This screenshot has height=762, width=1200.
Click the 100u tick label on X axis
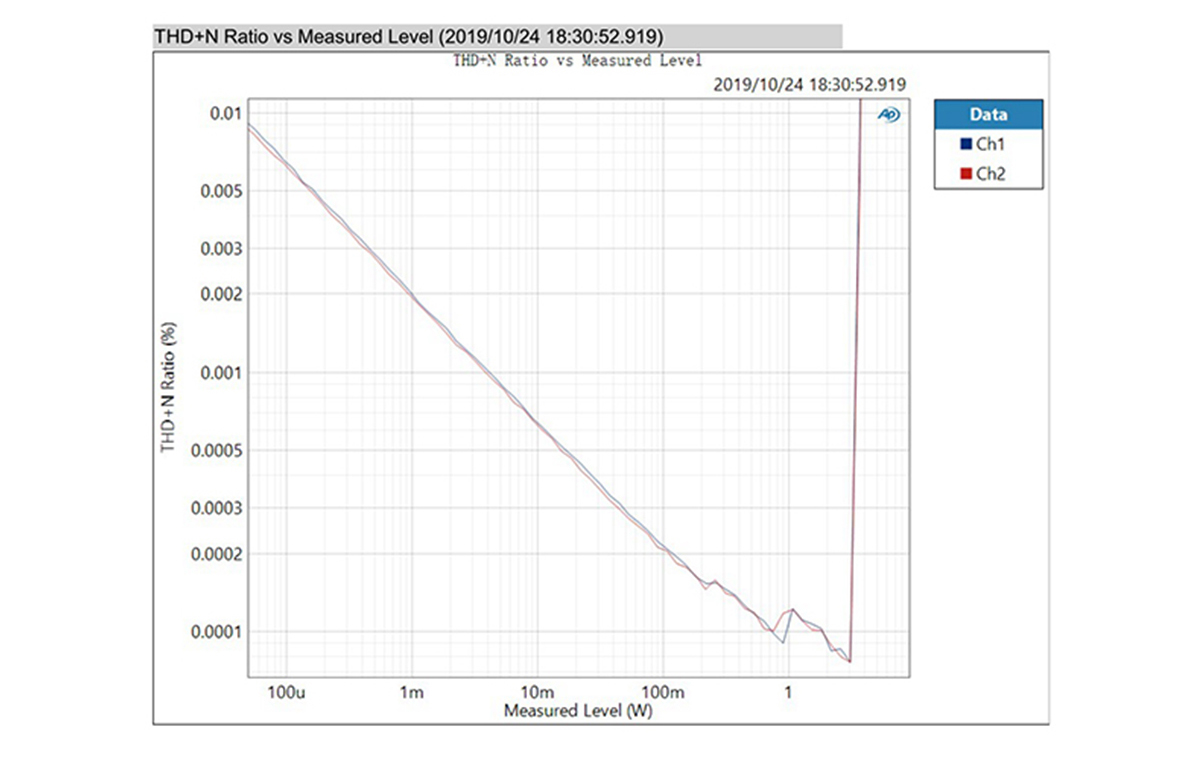286,692
